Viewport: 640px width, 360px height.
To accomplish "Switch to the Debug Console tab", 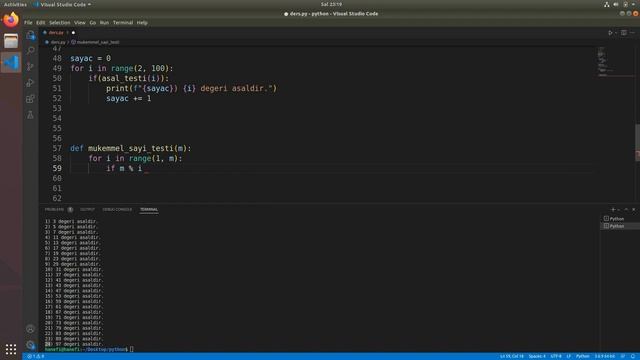I will point(117,209).
